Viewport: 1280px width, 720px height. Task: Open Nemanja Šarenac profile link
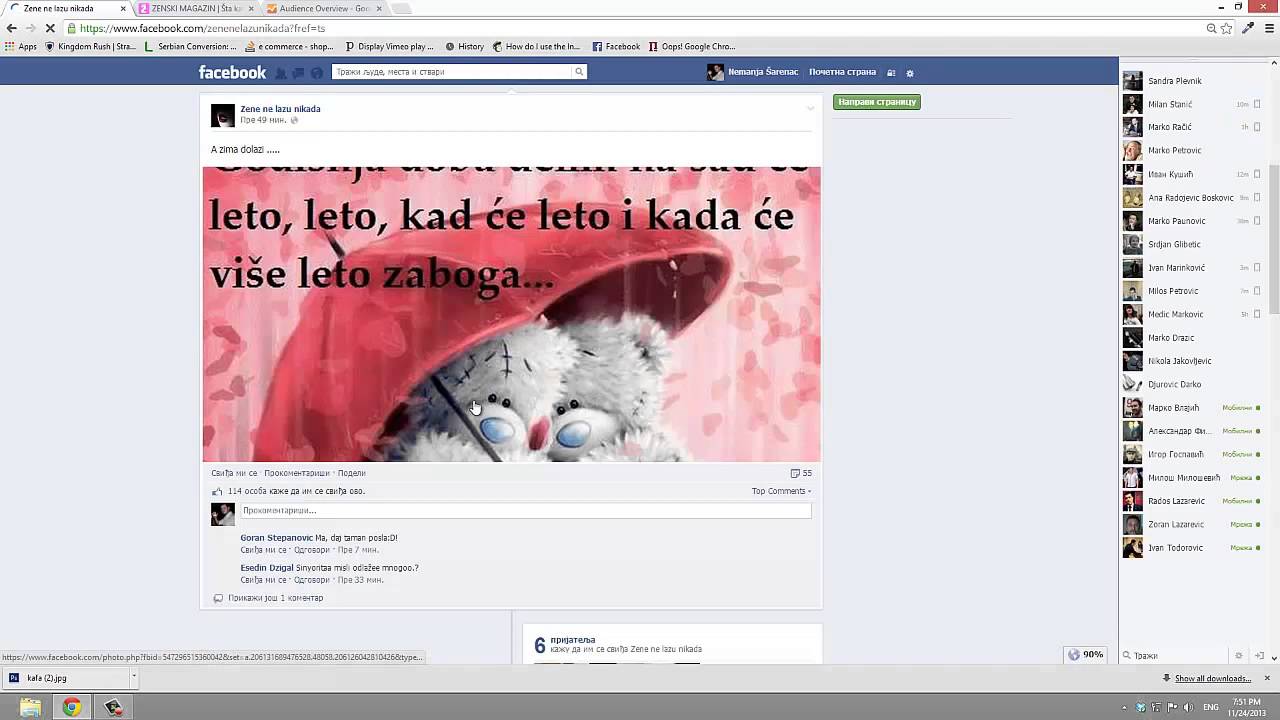pos(763,72)
